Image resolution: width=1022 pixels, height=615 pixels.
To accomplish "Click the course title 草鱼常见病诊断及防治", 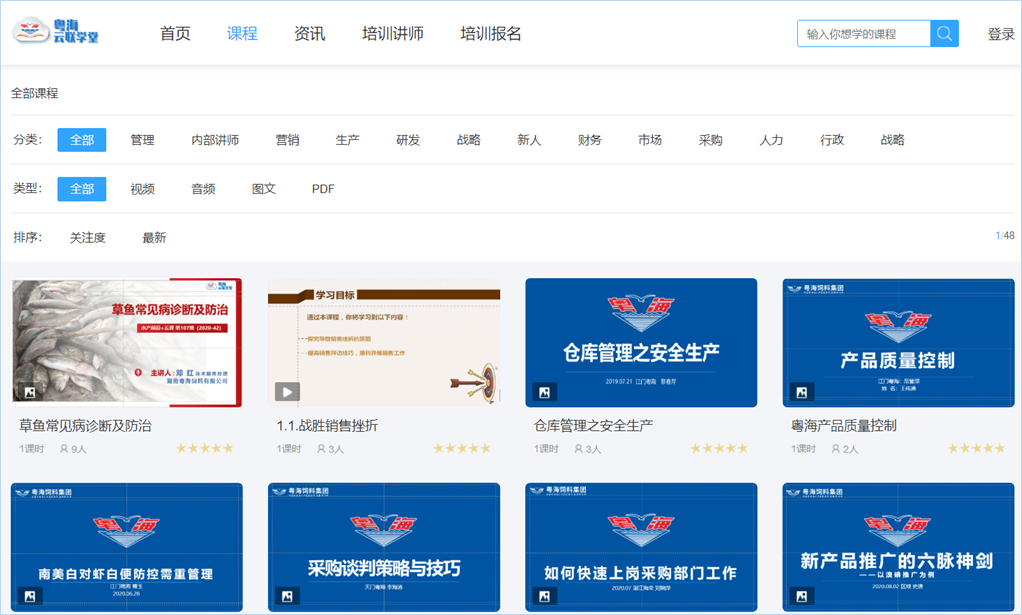I will coord(85,426).
